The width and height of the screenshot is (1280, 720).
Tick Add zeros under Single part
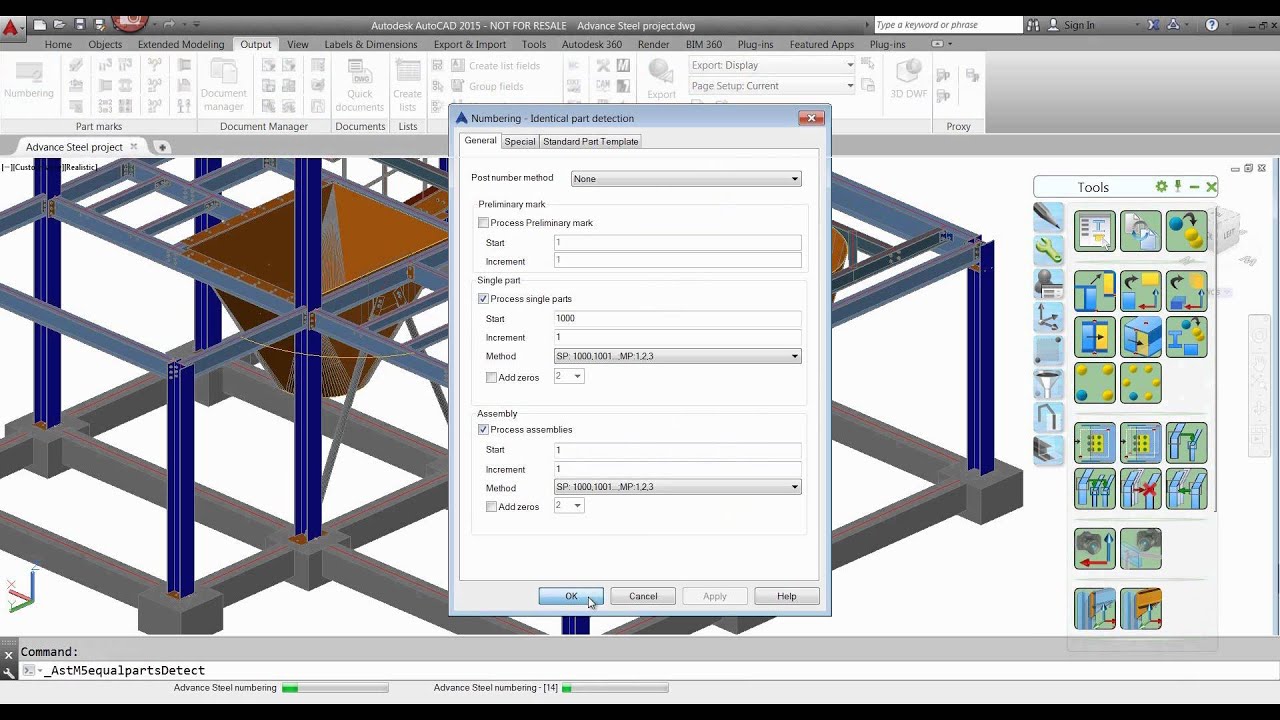pyautogui.click(x=491, y=378)
